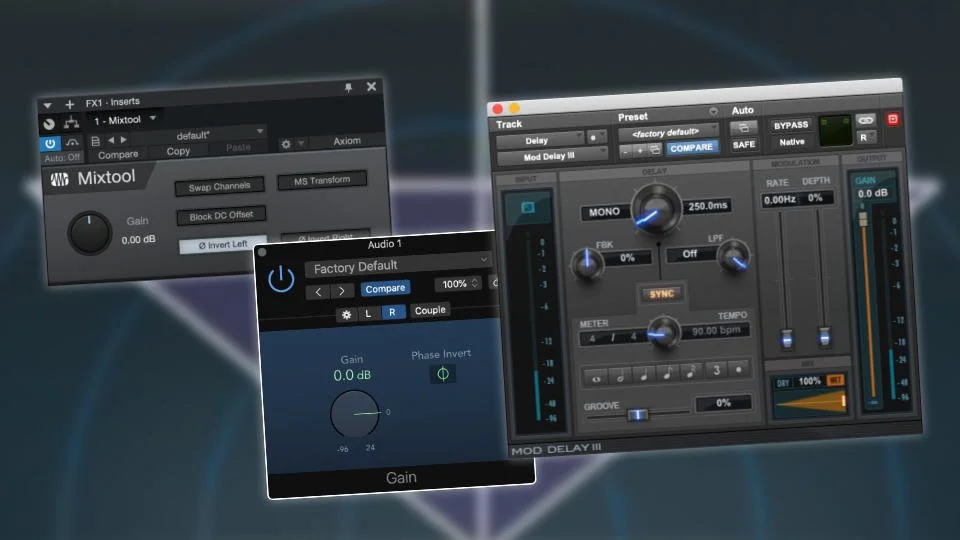Toggle Block DC Offset in Mixtool

(221, 216)
